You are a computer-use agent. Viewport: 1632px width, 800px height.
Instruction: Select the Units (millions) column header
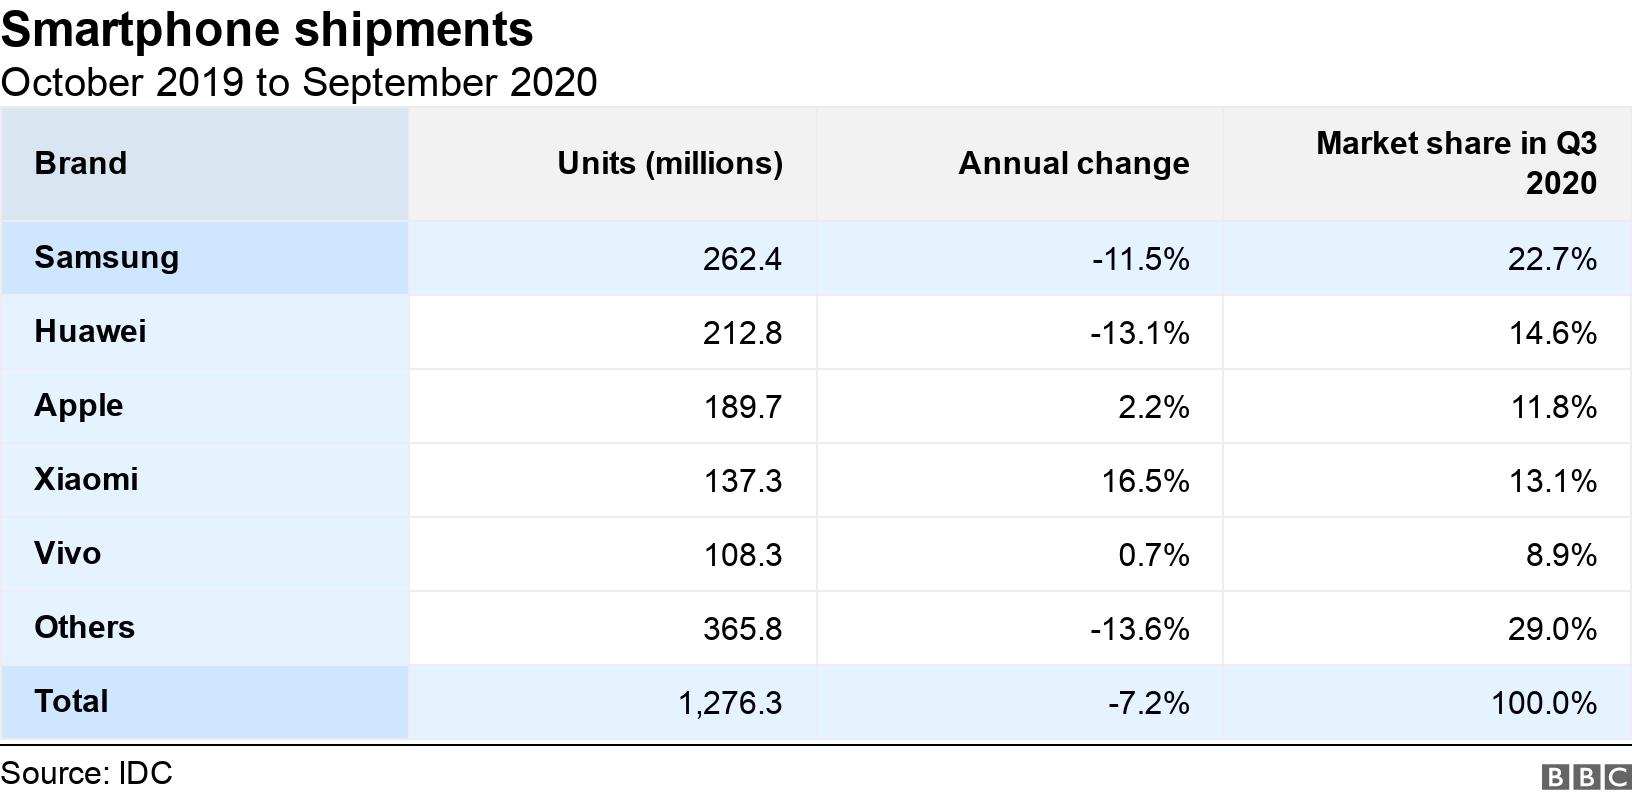(612, 164)
